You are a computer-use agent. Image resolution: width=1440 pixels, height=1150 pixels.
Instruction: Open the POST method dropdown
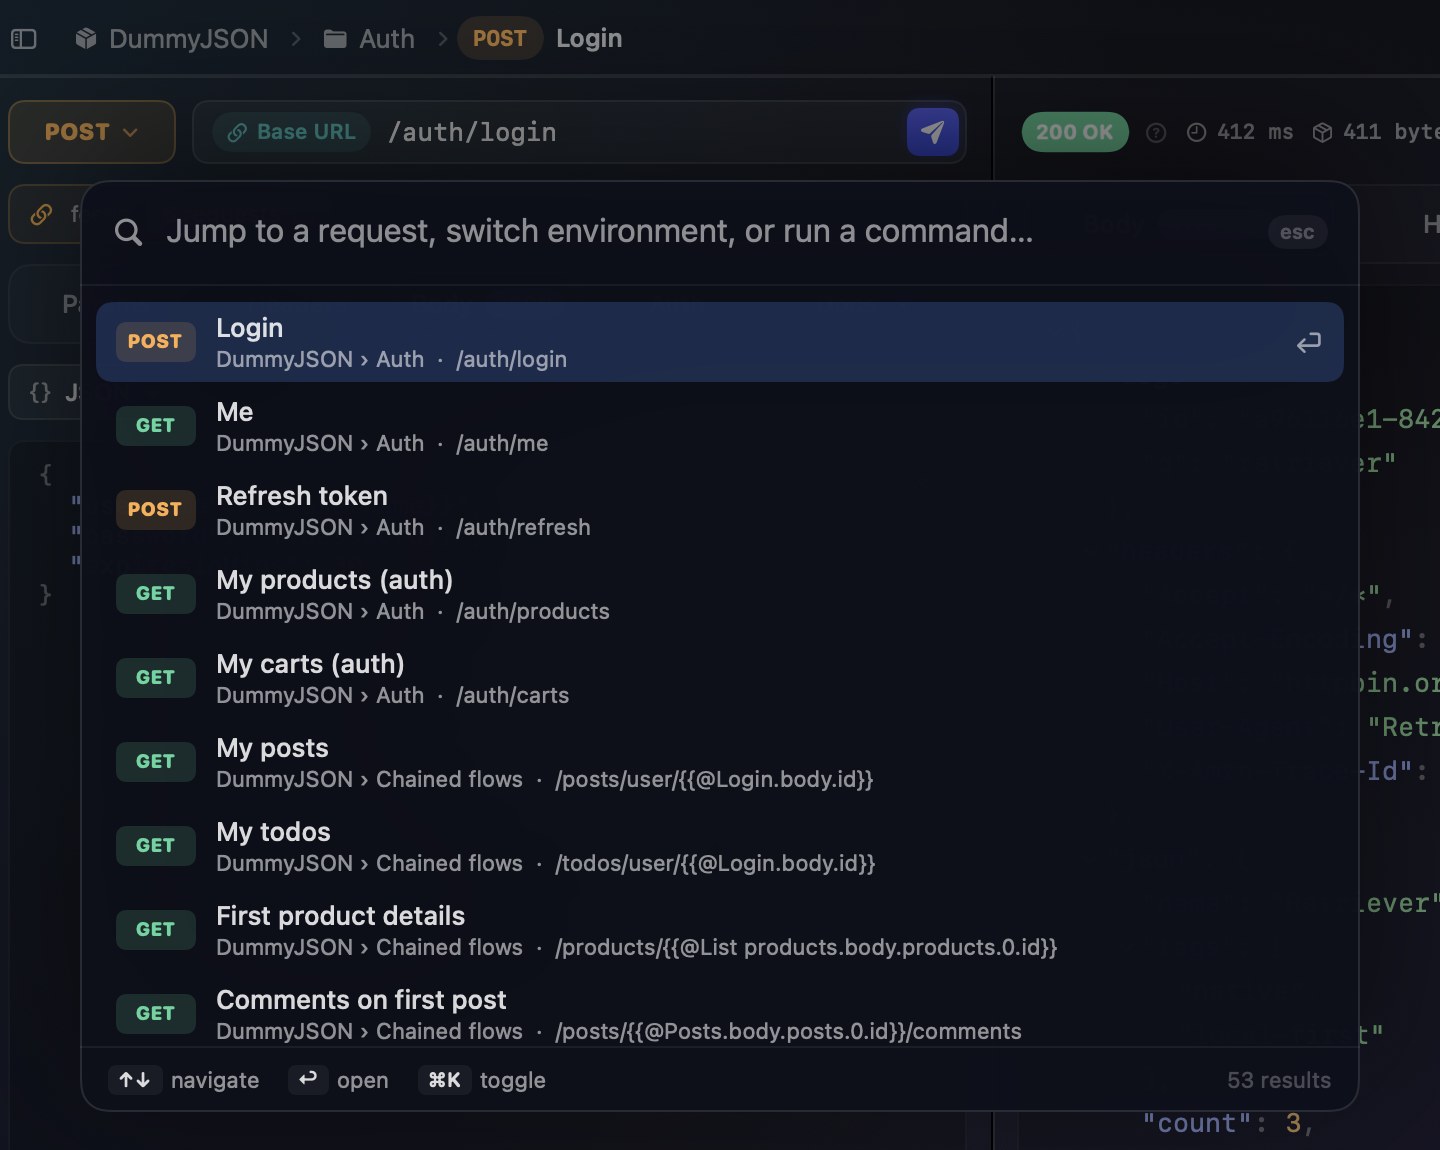[92, 132]
